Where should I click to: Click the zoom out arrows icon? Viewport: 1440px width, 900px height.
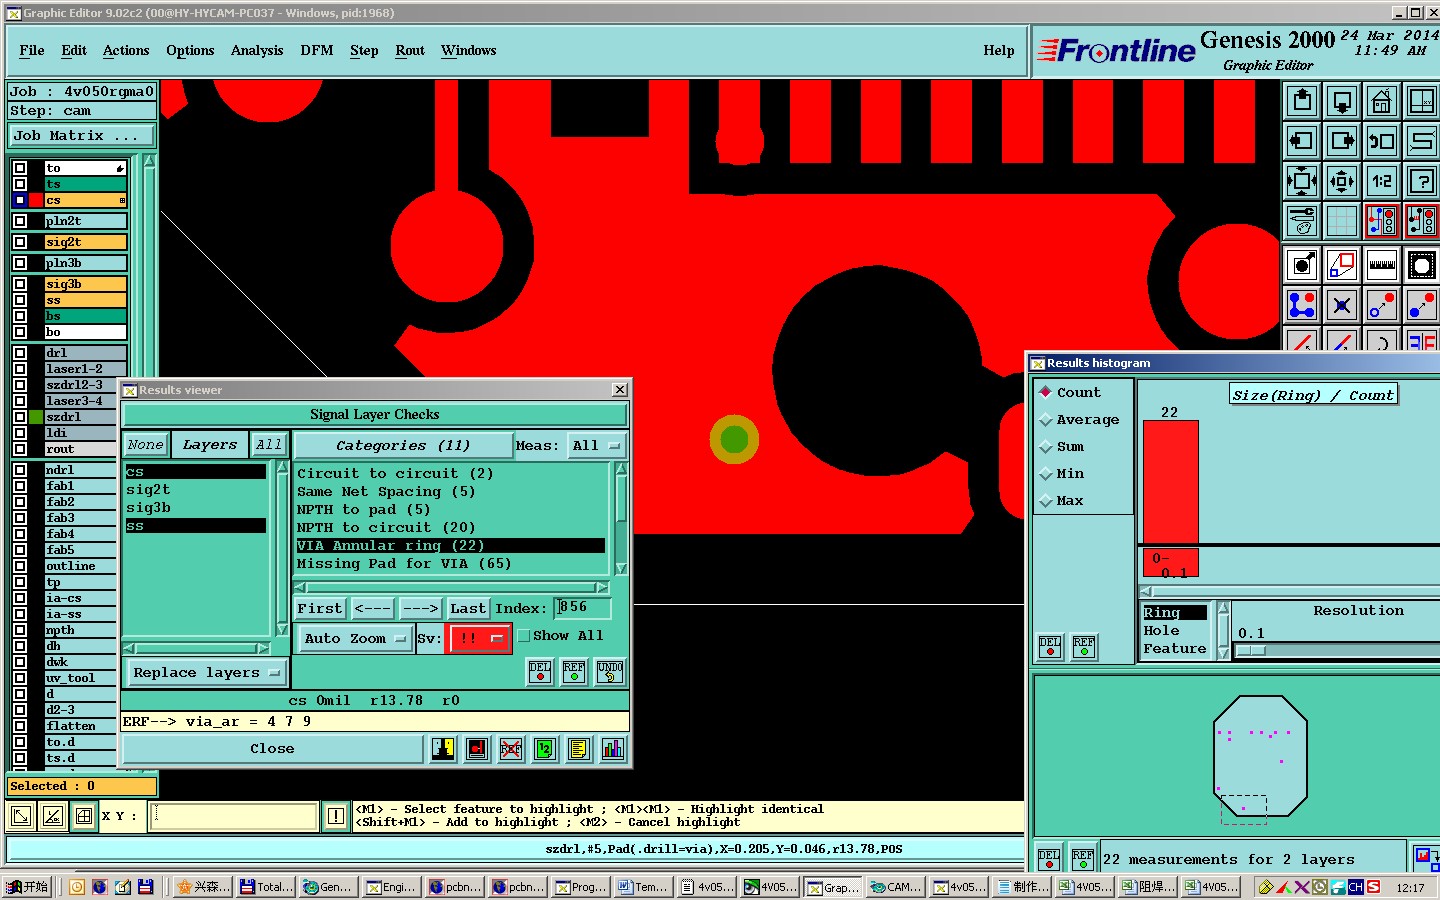pyautogui.click(x=1342, y=181)
